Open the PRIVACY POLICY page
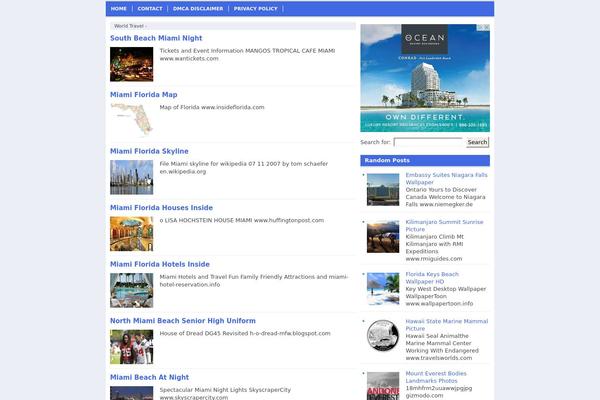Screen dimensions: 600x400 (256, 8)
